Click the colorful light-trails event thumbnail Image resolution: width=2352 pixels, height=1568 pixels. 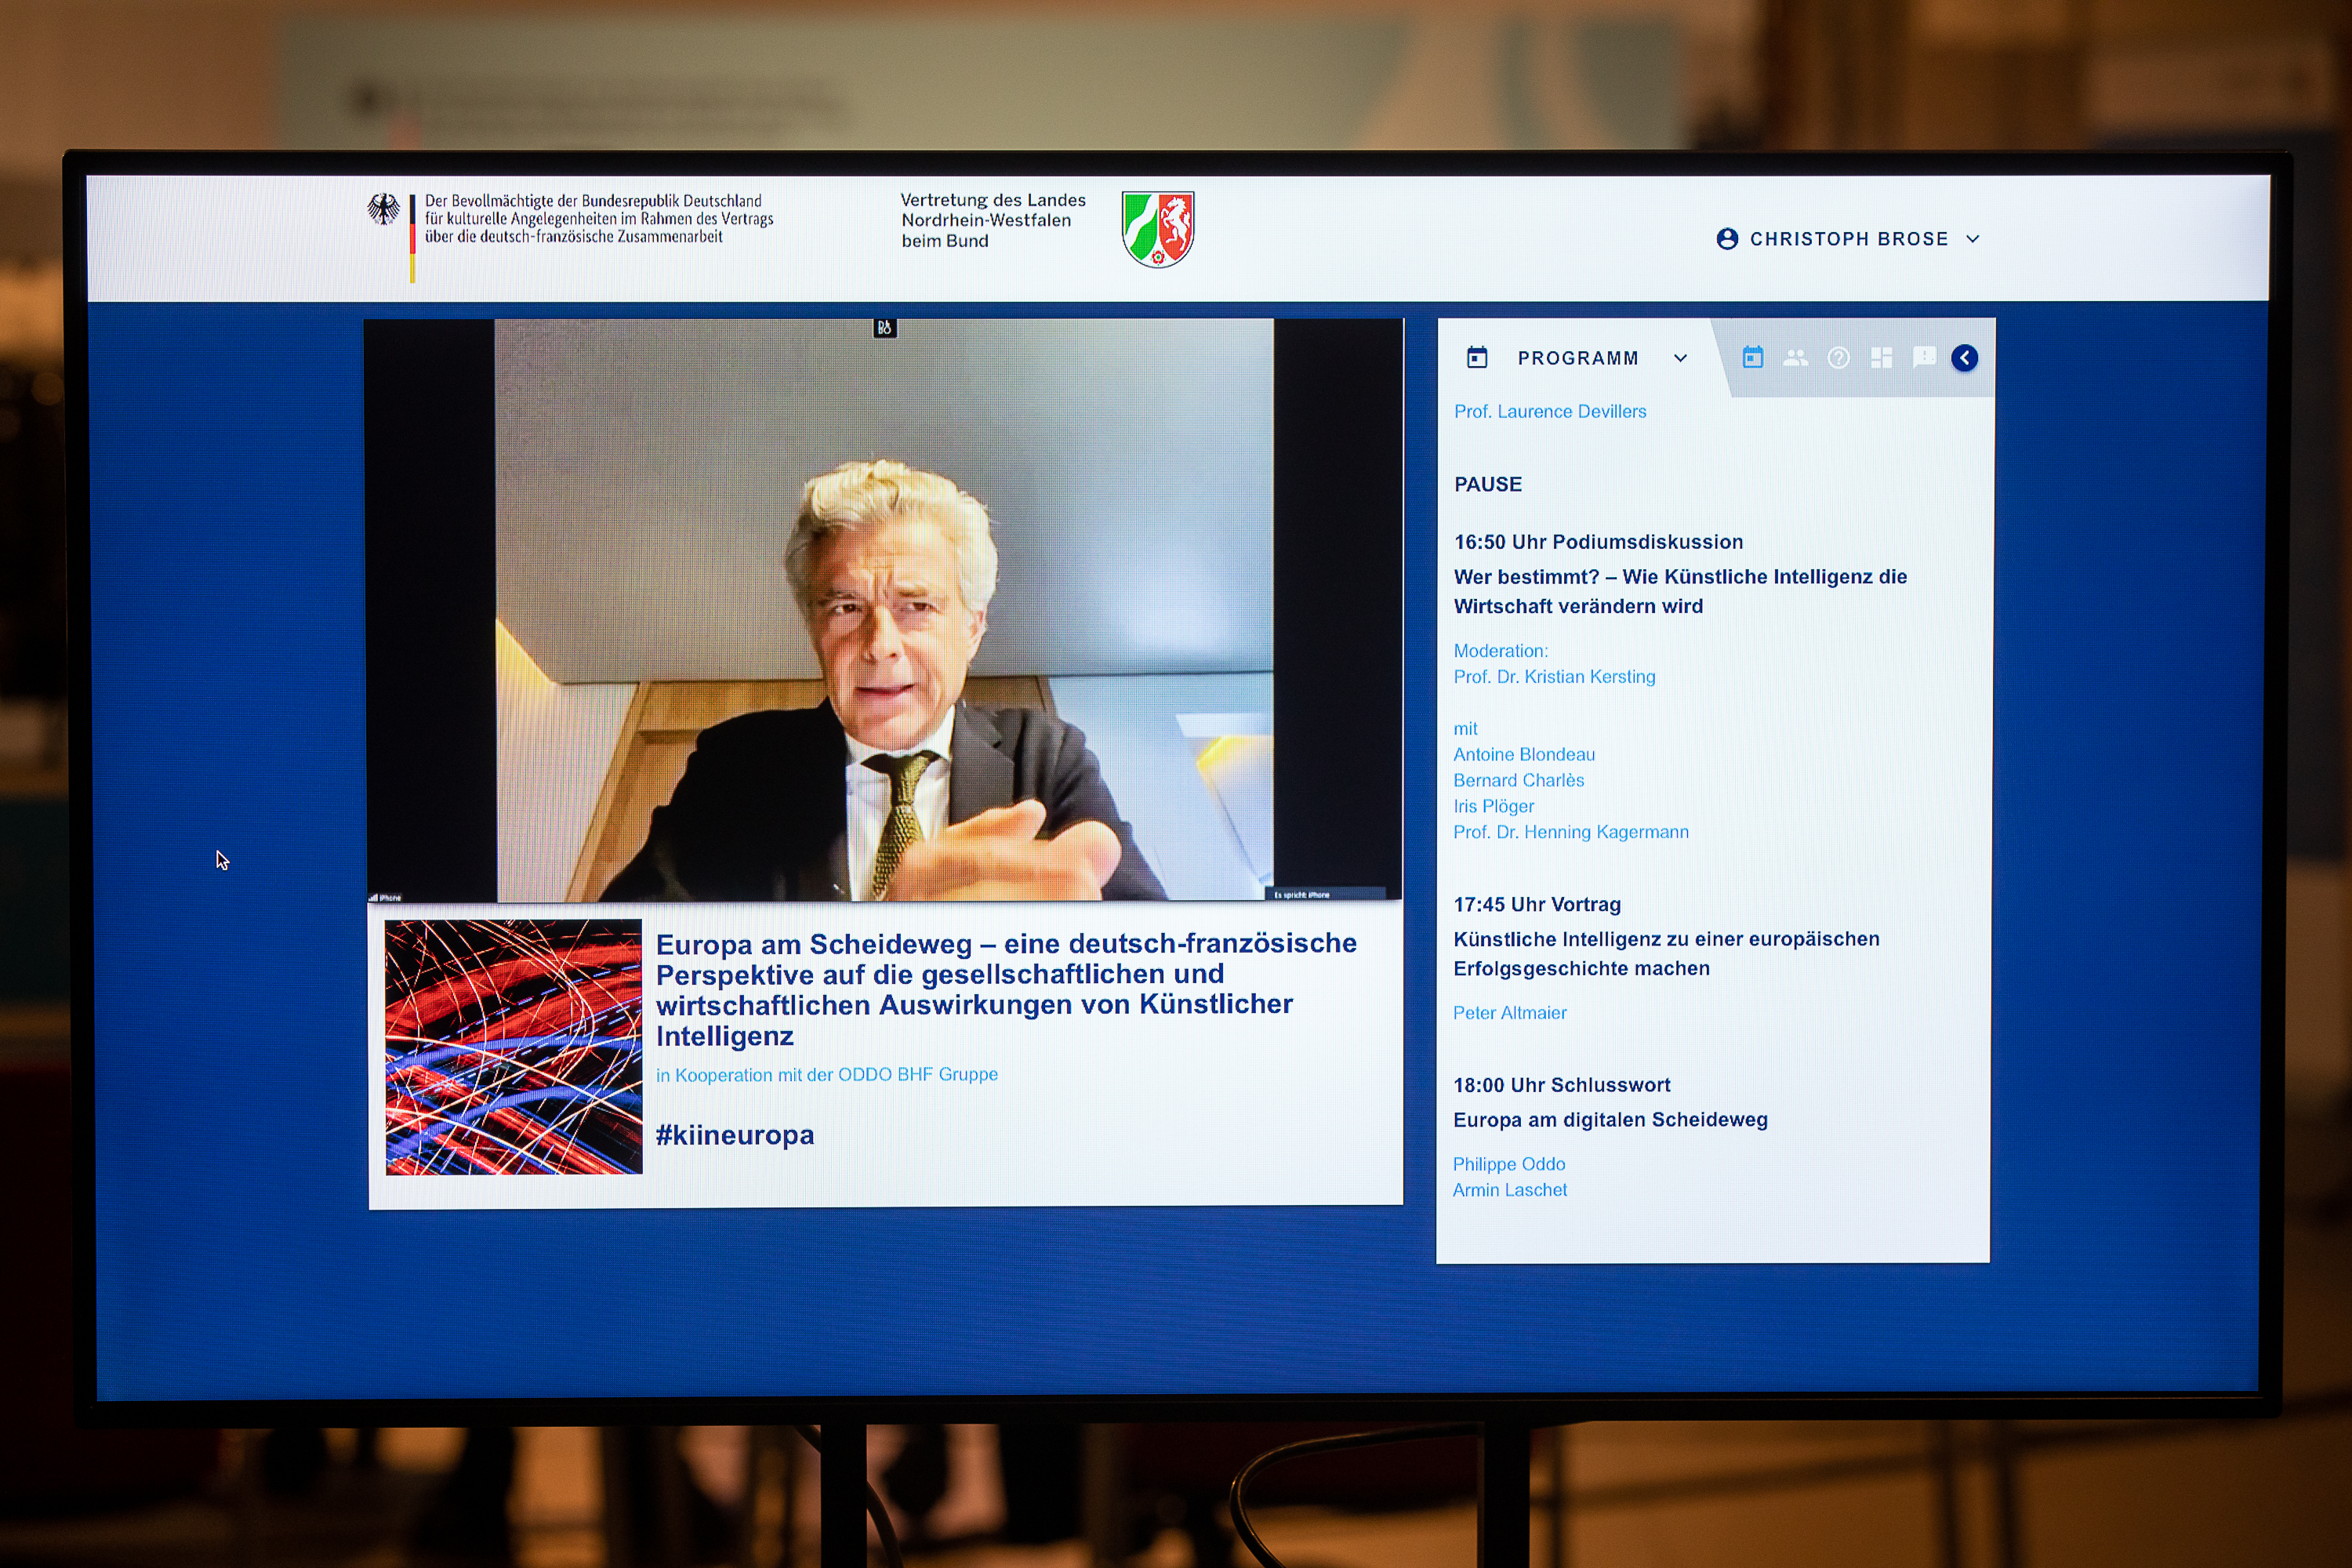[x=514, y=1047]
